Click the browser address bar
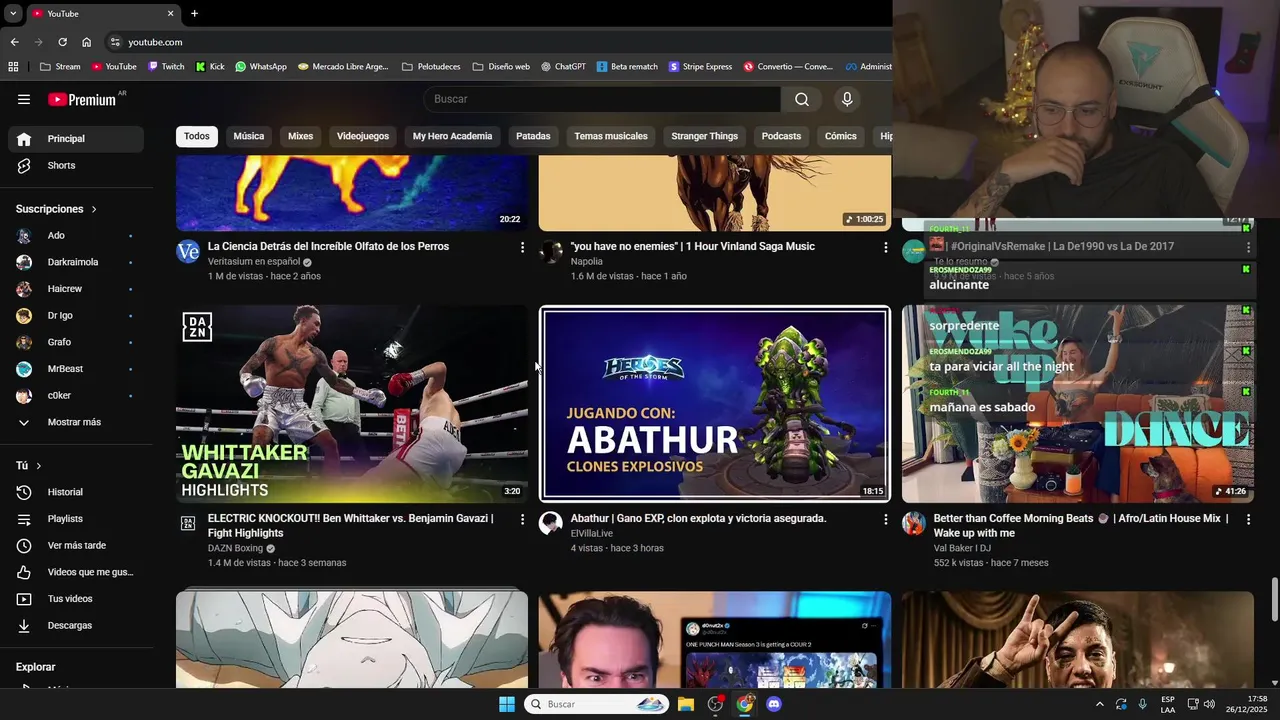1280x720 pixels. click(x=500, y=42)
